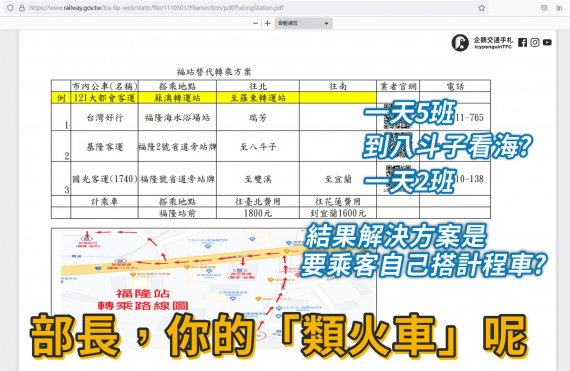Click the 基隆客運 table cell
The width and height of the screenshot is (570, 371).
(x=104, y=146)
